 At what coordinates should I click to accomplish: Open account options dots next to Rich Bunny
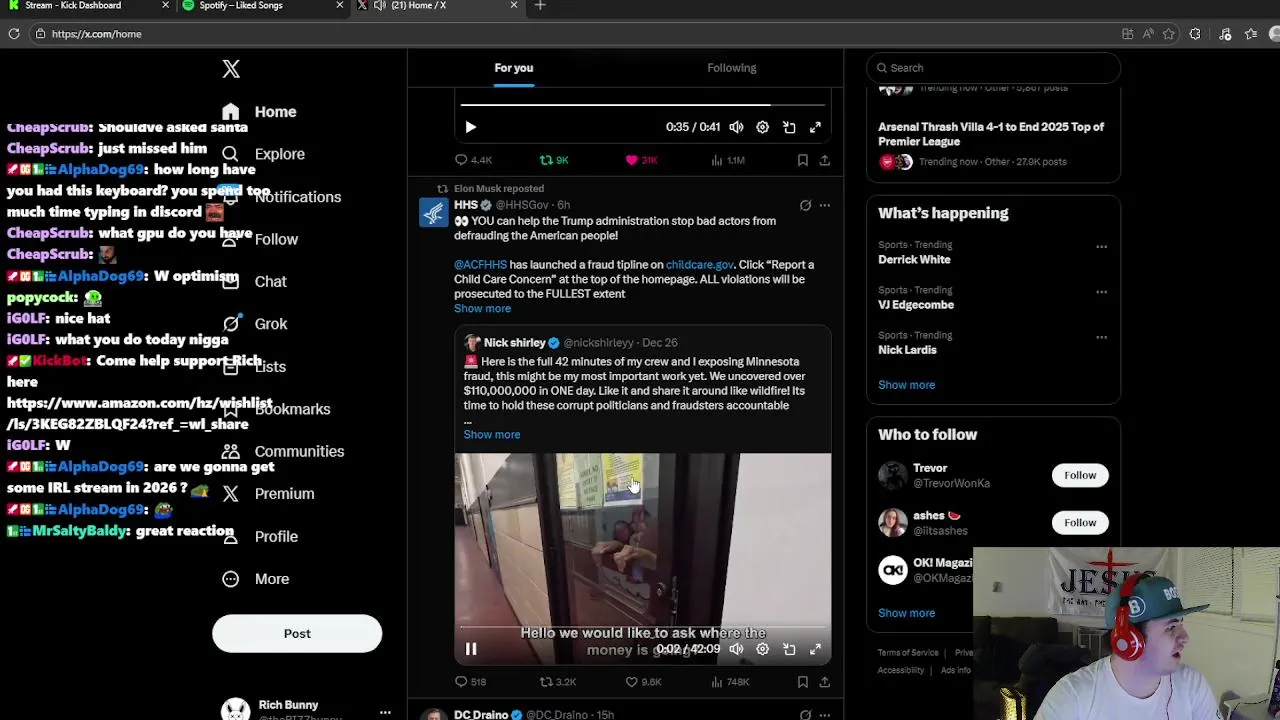click(x=385, y=712)
